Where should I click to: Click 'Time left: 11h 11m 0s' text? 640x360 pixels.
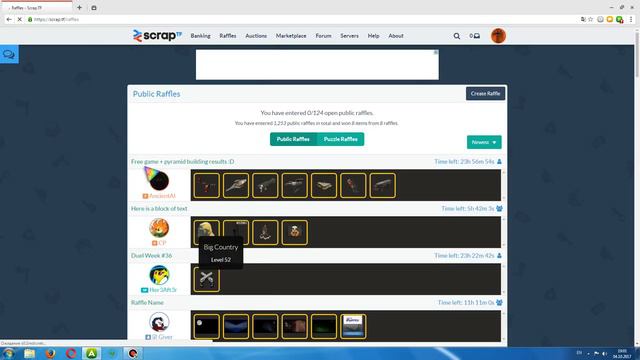click(466, 302)
